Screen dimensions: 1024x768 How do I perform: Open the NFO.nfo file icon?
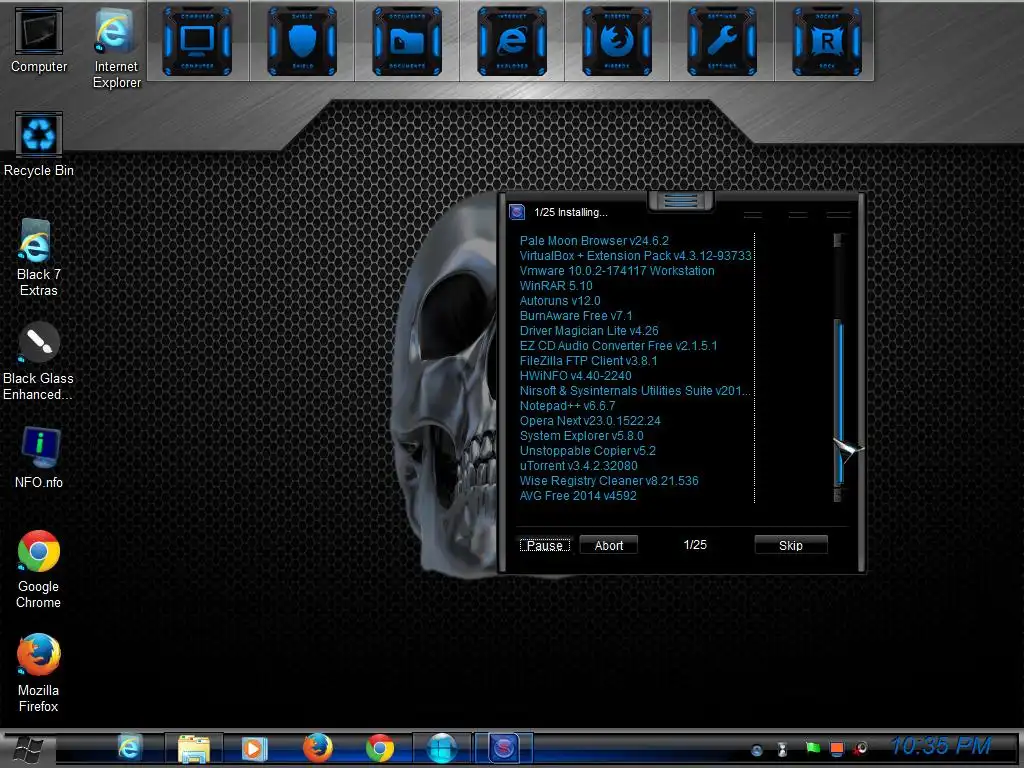(x=39, y=457)
